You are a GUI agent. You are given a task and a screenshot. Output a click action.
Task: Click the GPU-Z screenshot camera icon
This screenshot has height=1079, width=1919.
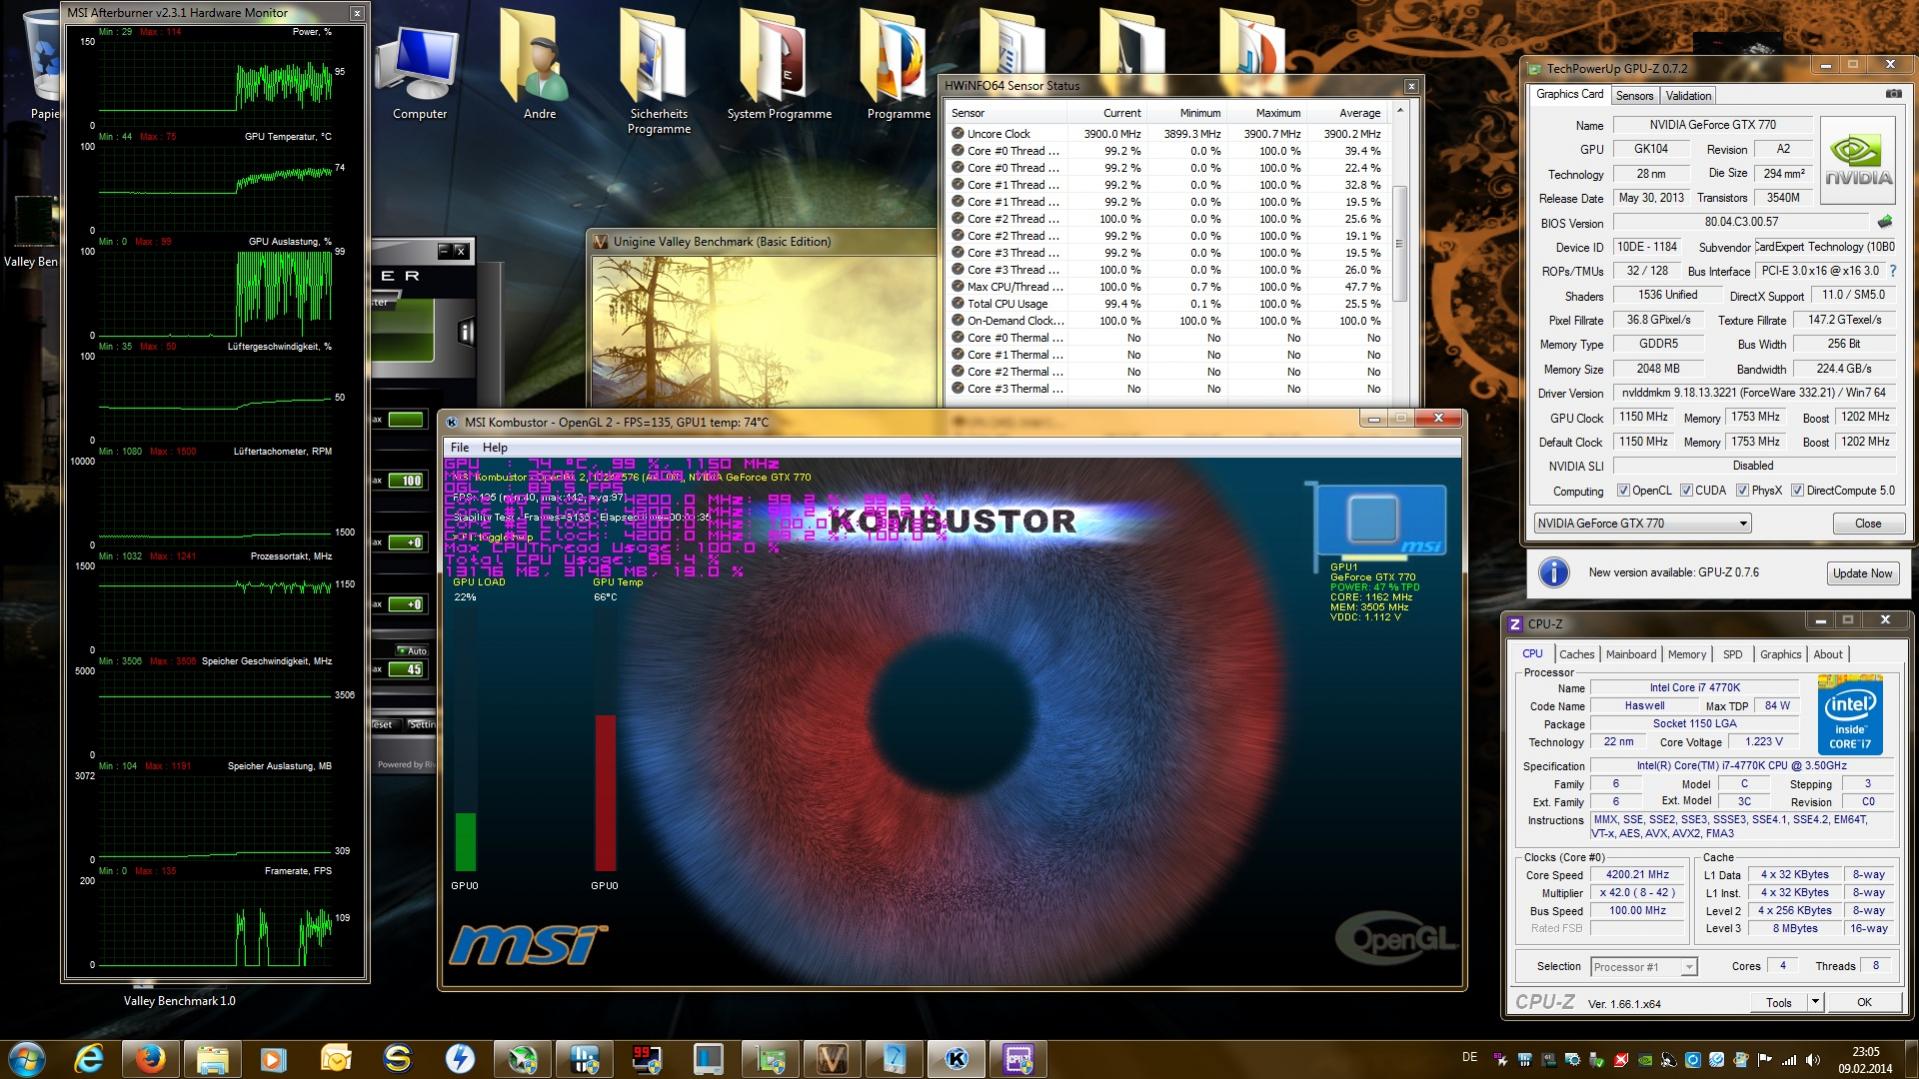[1893, 94]
